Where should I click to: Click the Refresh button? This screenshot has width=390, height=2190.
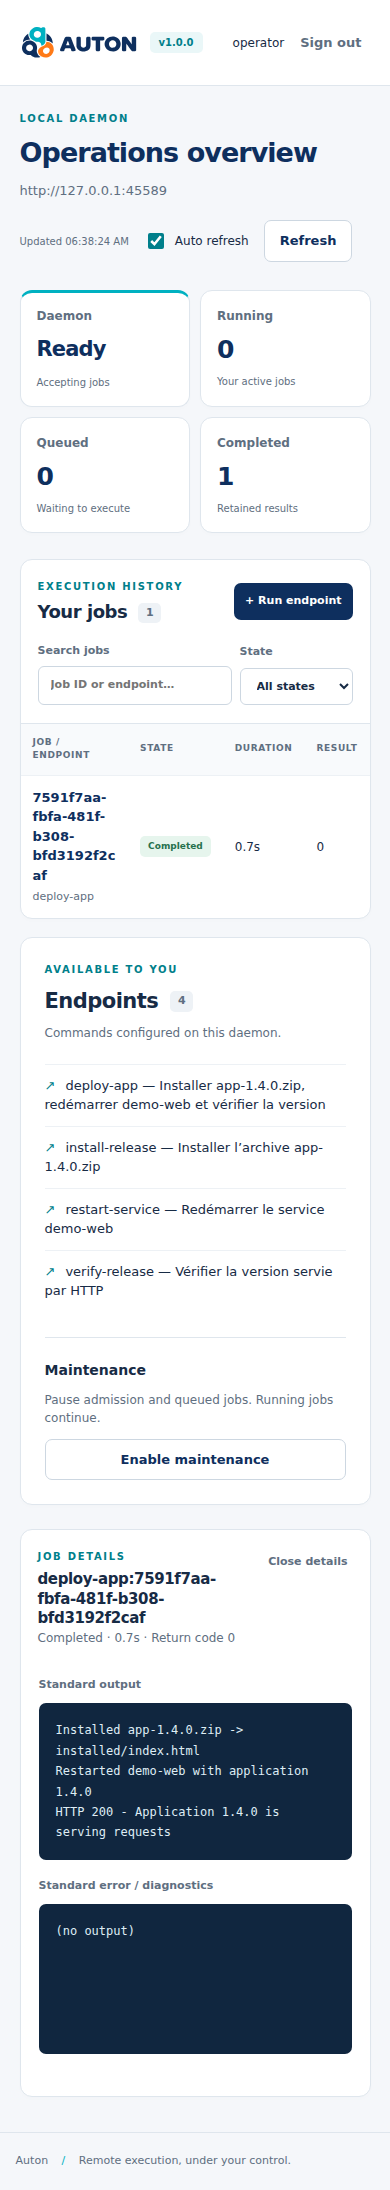[x=308, y=241]
